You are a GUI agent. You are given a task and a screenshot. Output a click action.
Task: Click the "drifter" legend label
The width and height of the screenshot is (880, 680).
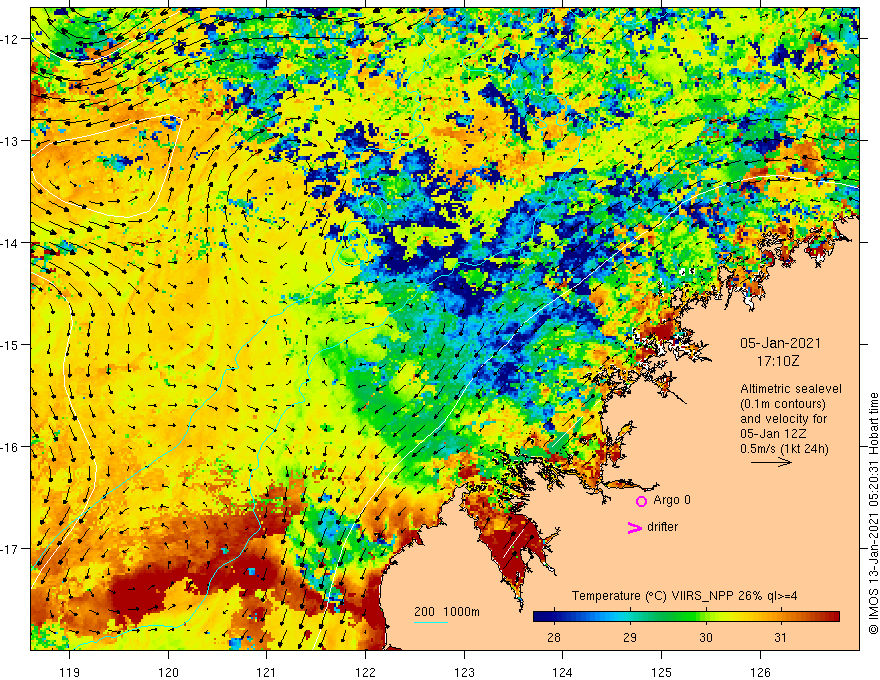click(x=662, y=527)
